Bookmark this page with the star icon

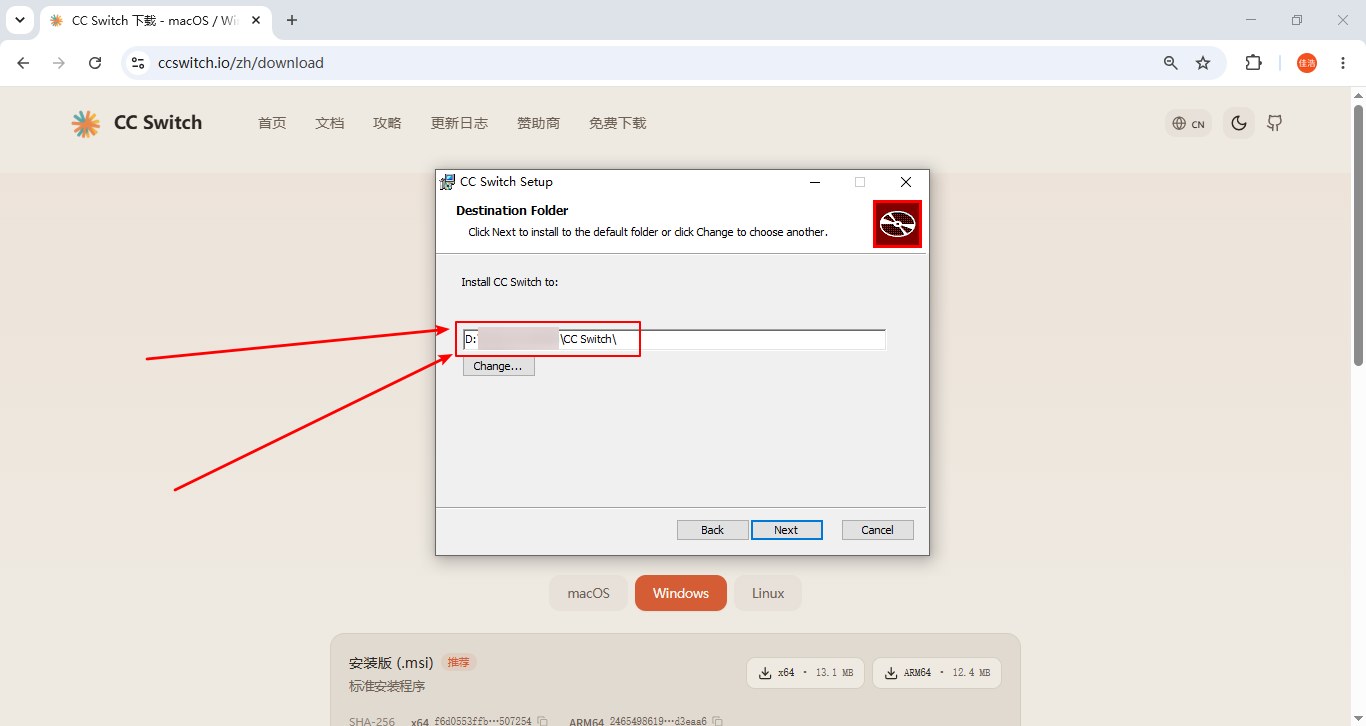[1203, 63]
